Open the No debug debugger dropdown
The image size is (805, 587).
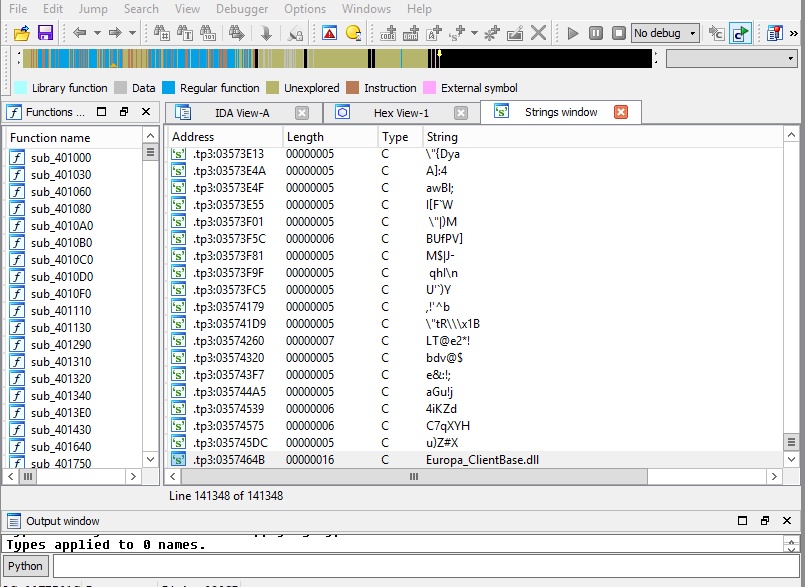click(x=665, y=33)
